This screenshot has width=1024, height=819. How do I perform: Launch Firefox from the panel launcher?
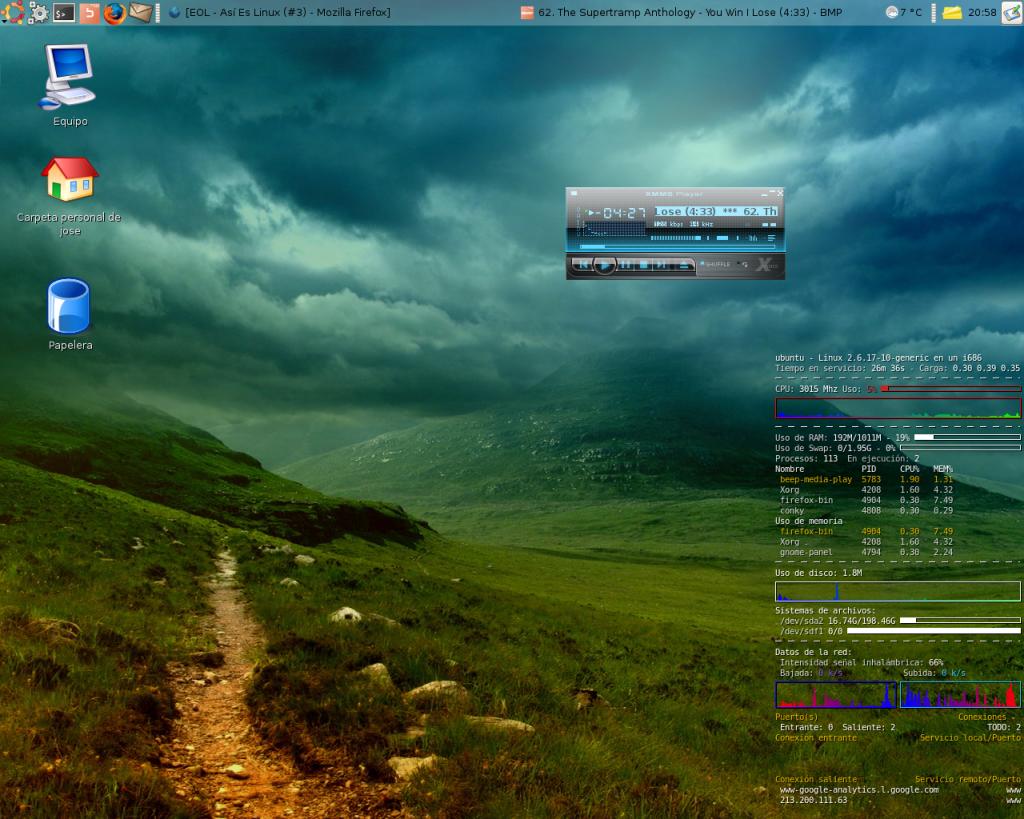click(x=114, y=12)
